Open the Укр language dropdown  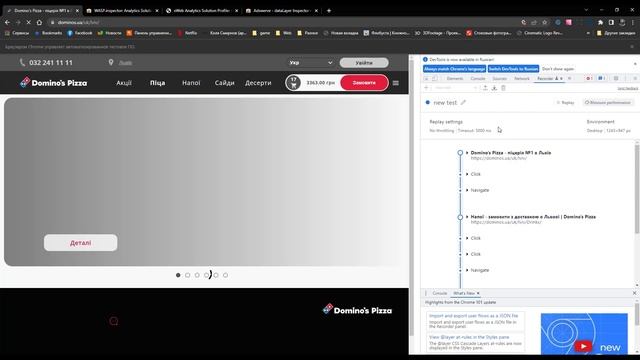pos(311,62)
